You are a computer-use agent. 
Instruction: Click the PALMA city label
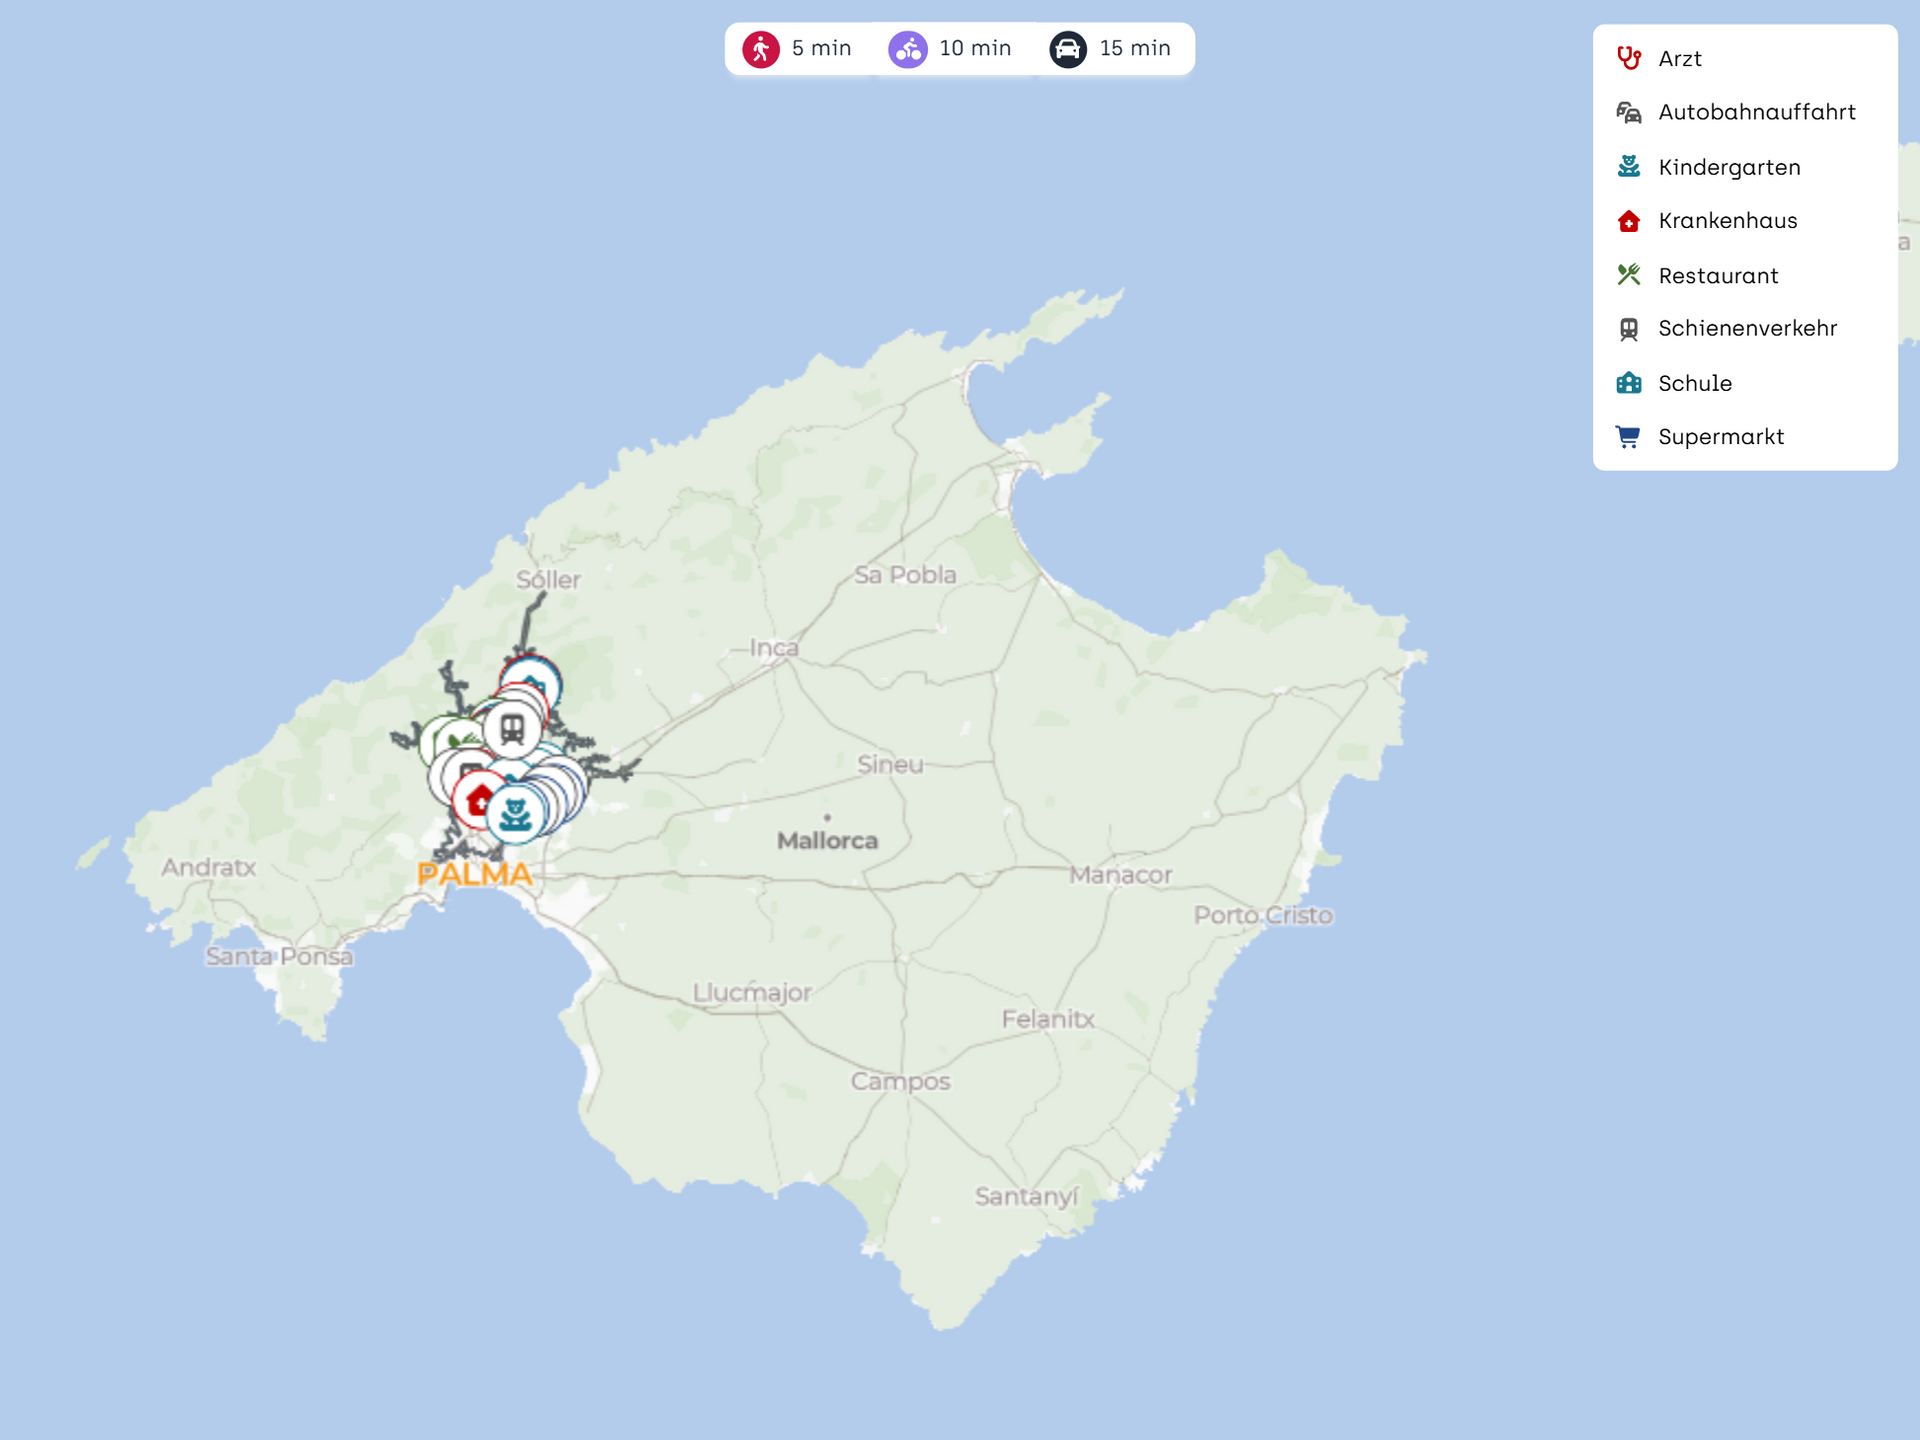(475, 875)
